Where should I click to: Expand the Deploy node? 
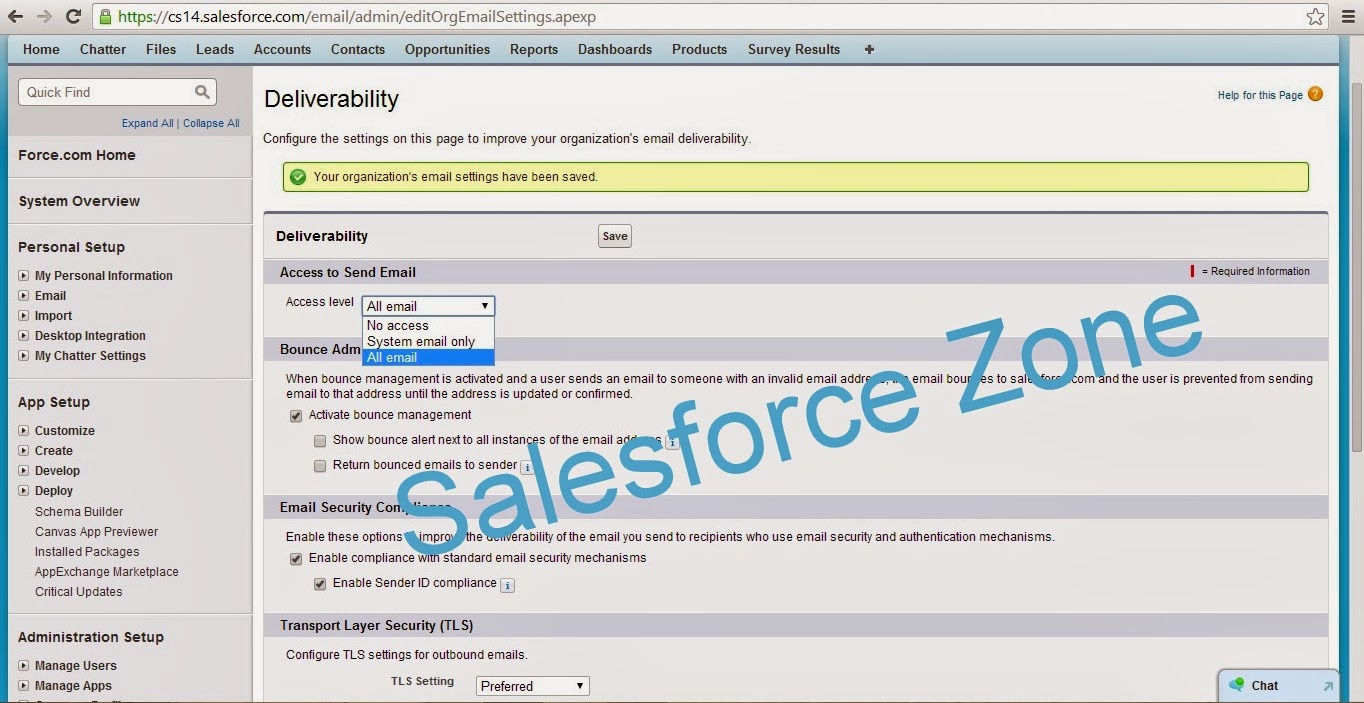(x=25, y=491)
